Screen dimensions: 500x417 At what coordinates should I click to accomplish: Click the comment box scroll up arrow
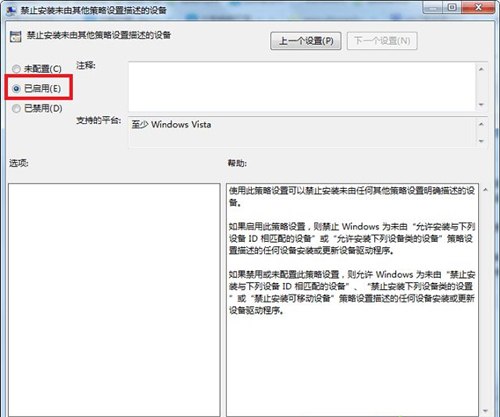(481, 69)
